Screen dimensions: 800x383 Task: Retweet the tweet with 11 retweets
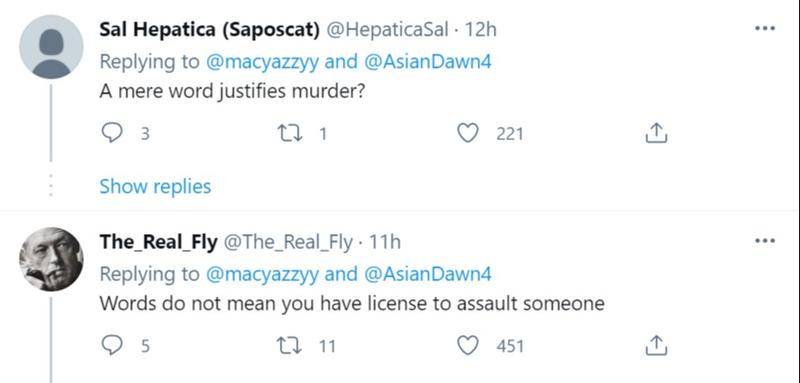pos(288,346)
